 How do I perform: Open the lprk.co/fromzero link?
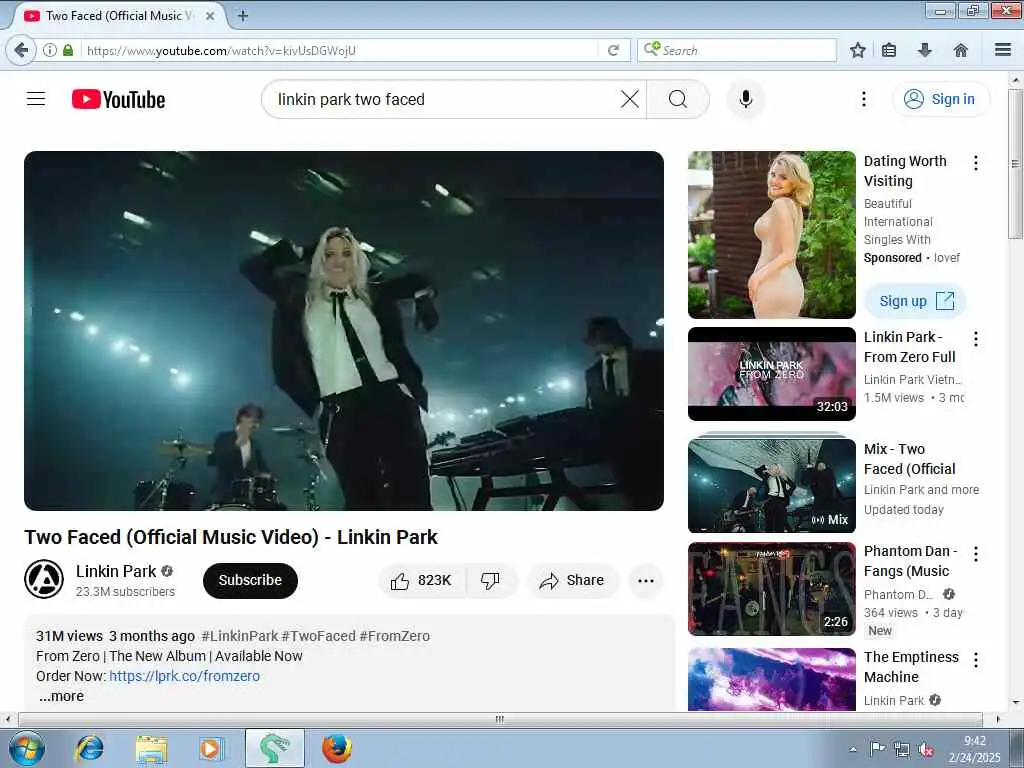(x=184, y=676)
